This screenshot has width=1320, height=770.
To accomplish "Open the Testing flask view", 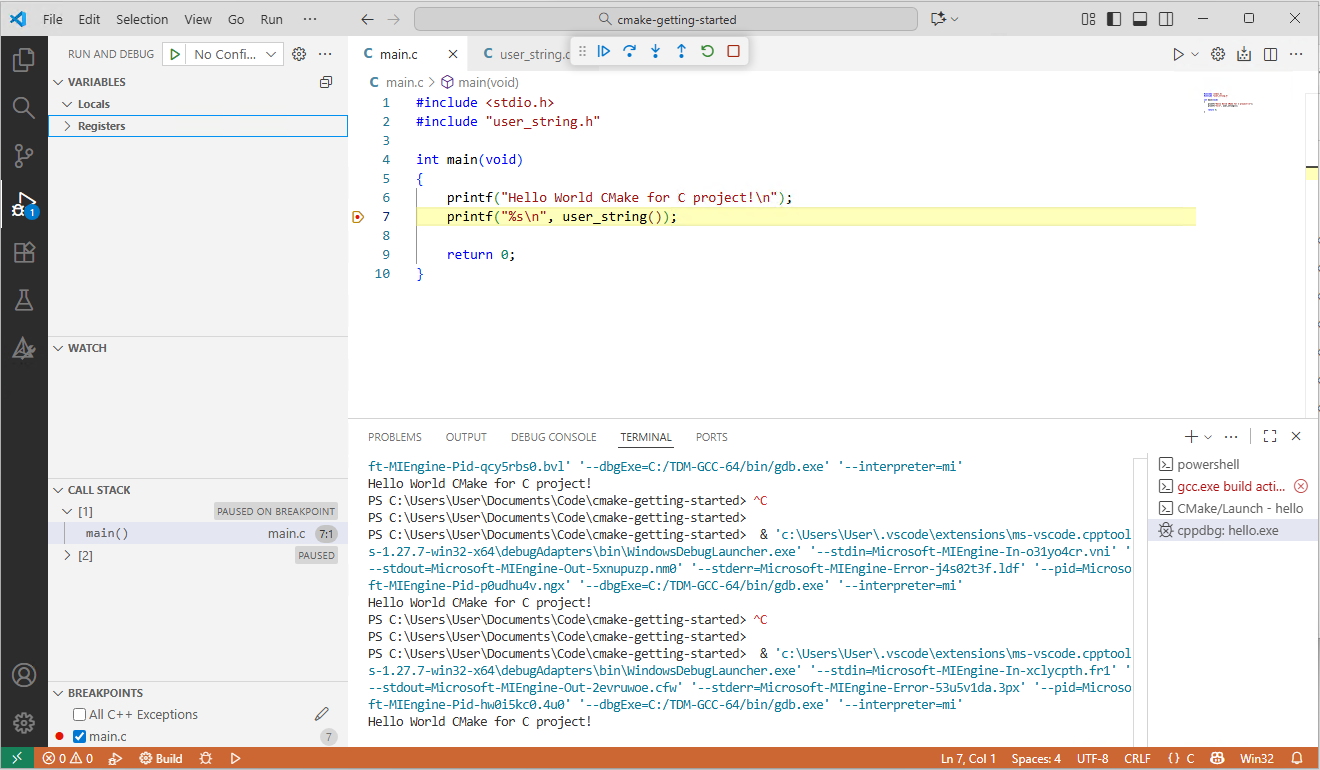I will click(x=24, y=300).
